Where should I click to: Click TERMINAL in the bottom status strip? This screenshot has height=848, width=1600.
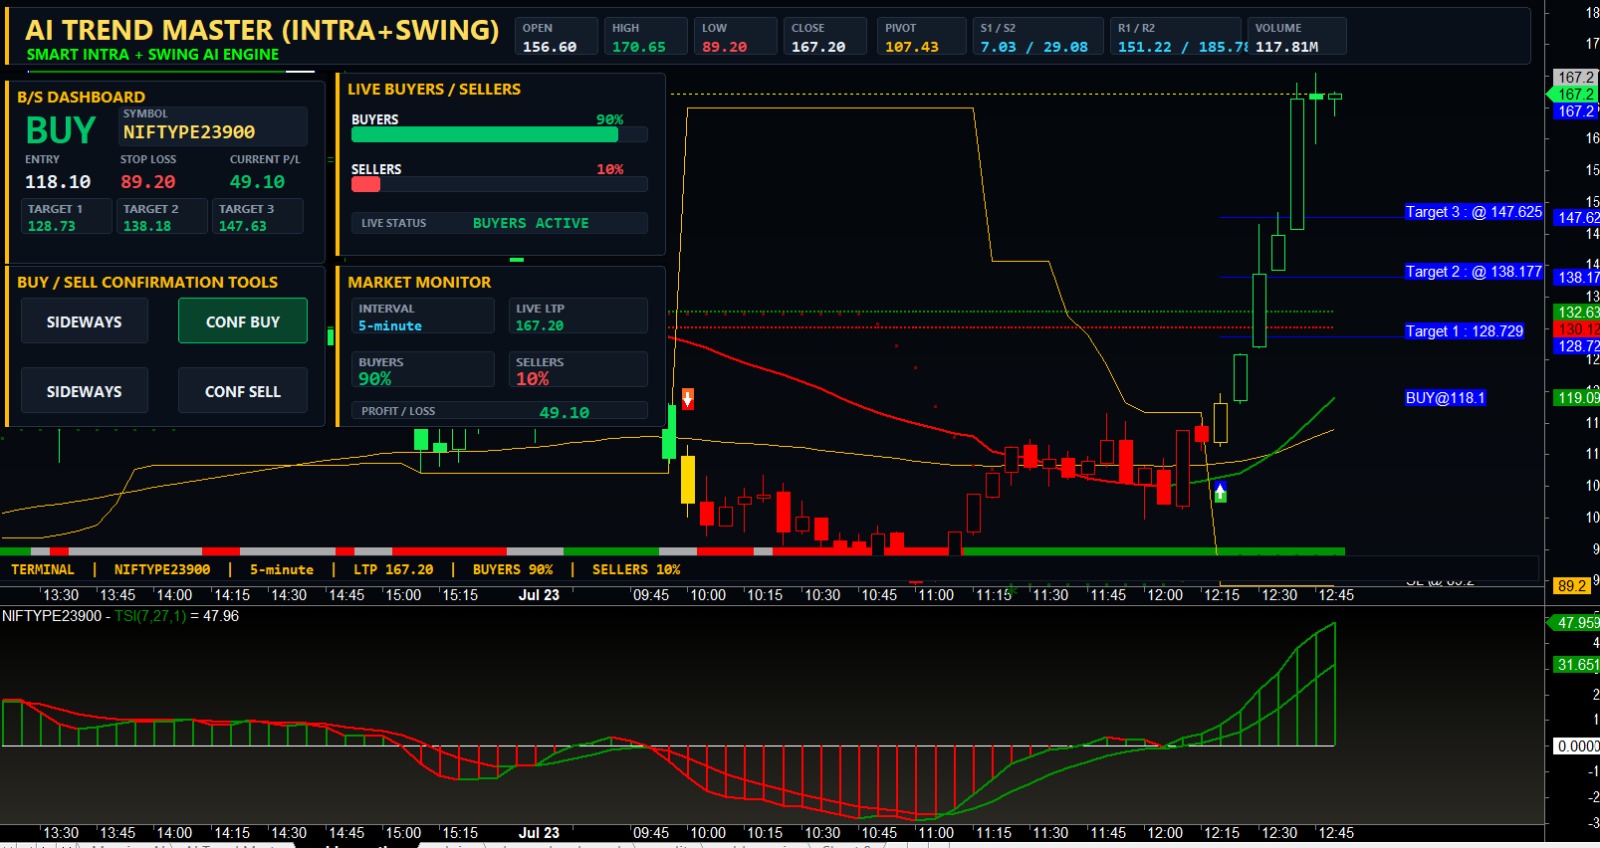(42, 569)
